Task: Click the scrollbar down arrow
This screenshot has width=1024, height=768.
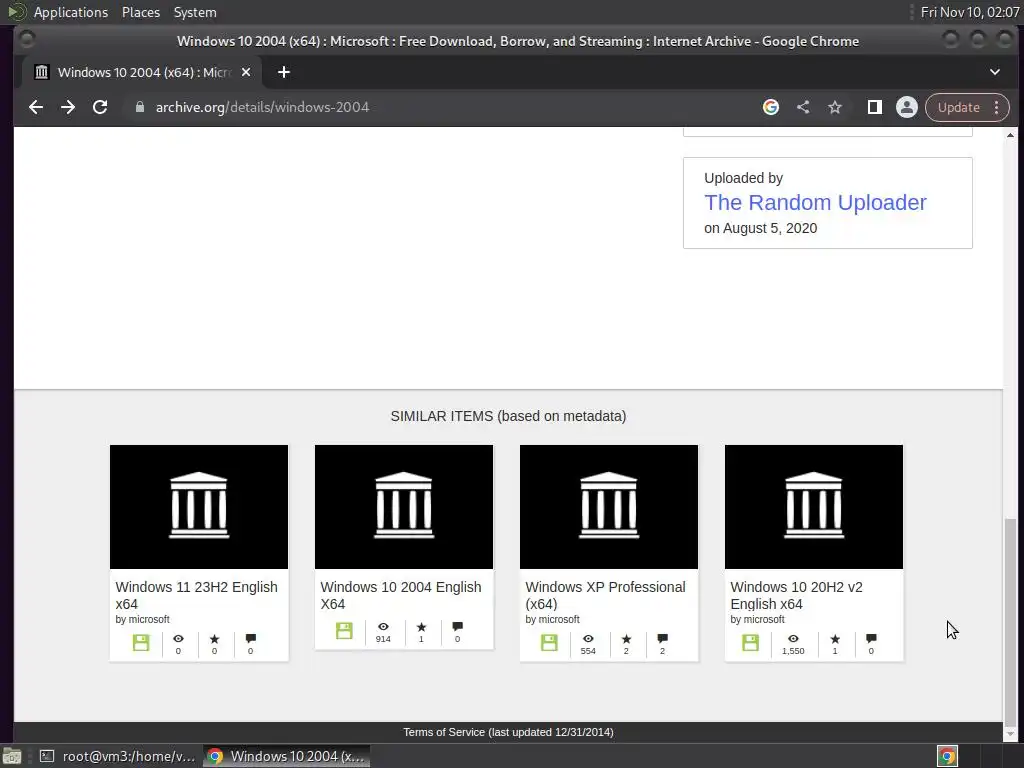Action: (x=1010, y=735)
